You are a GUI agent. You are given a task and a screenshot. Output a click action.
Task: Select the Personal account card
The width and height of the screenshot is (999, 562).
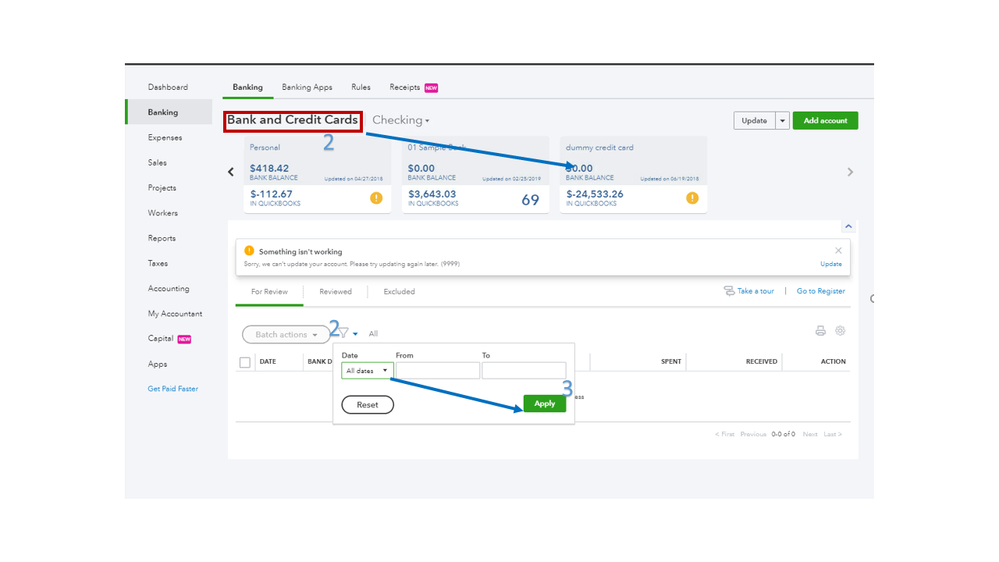coord(317,175)
